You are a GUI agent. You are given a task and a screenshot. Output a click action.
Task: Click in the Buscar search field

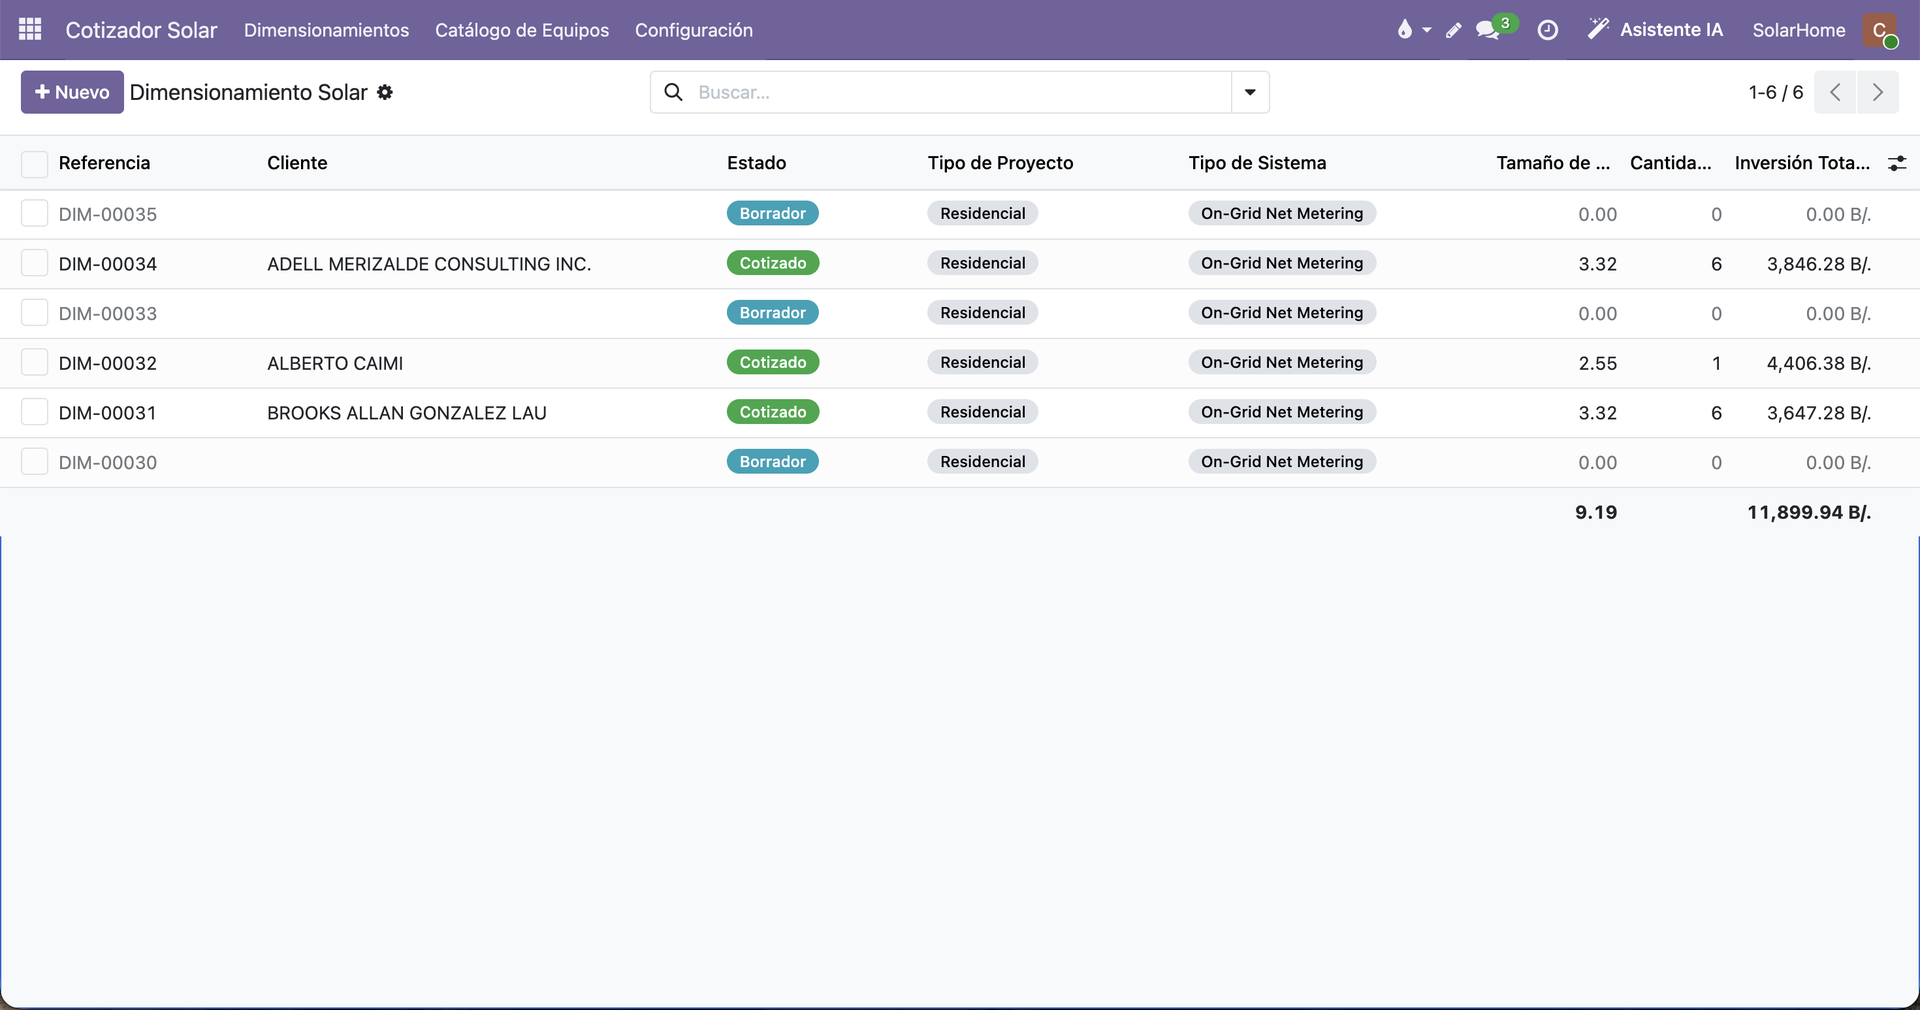[960, 92]
